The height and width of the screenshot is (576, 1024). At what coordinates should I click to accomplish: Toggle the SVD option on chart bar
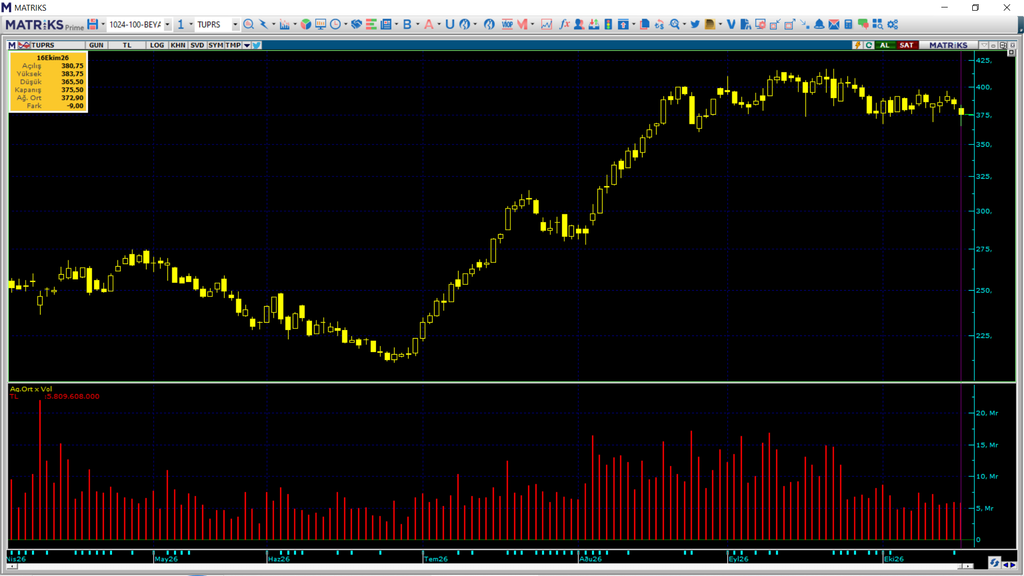click(197, 45)
